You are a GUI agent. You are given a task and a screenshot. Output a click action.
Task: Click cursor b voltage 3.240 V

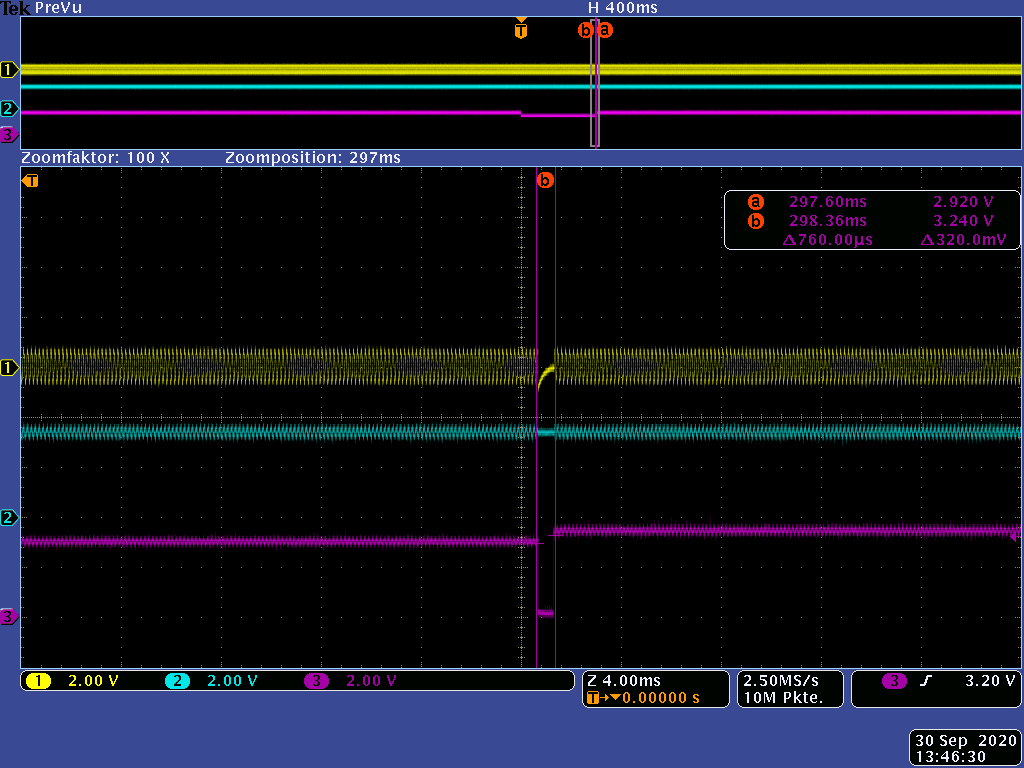coord(963,221)
